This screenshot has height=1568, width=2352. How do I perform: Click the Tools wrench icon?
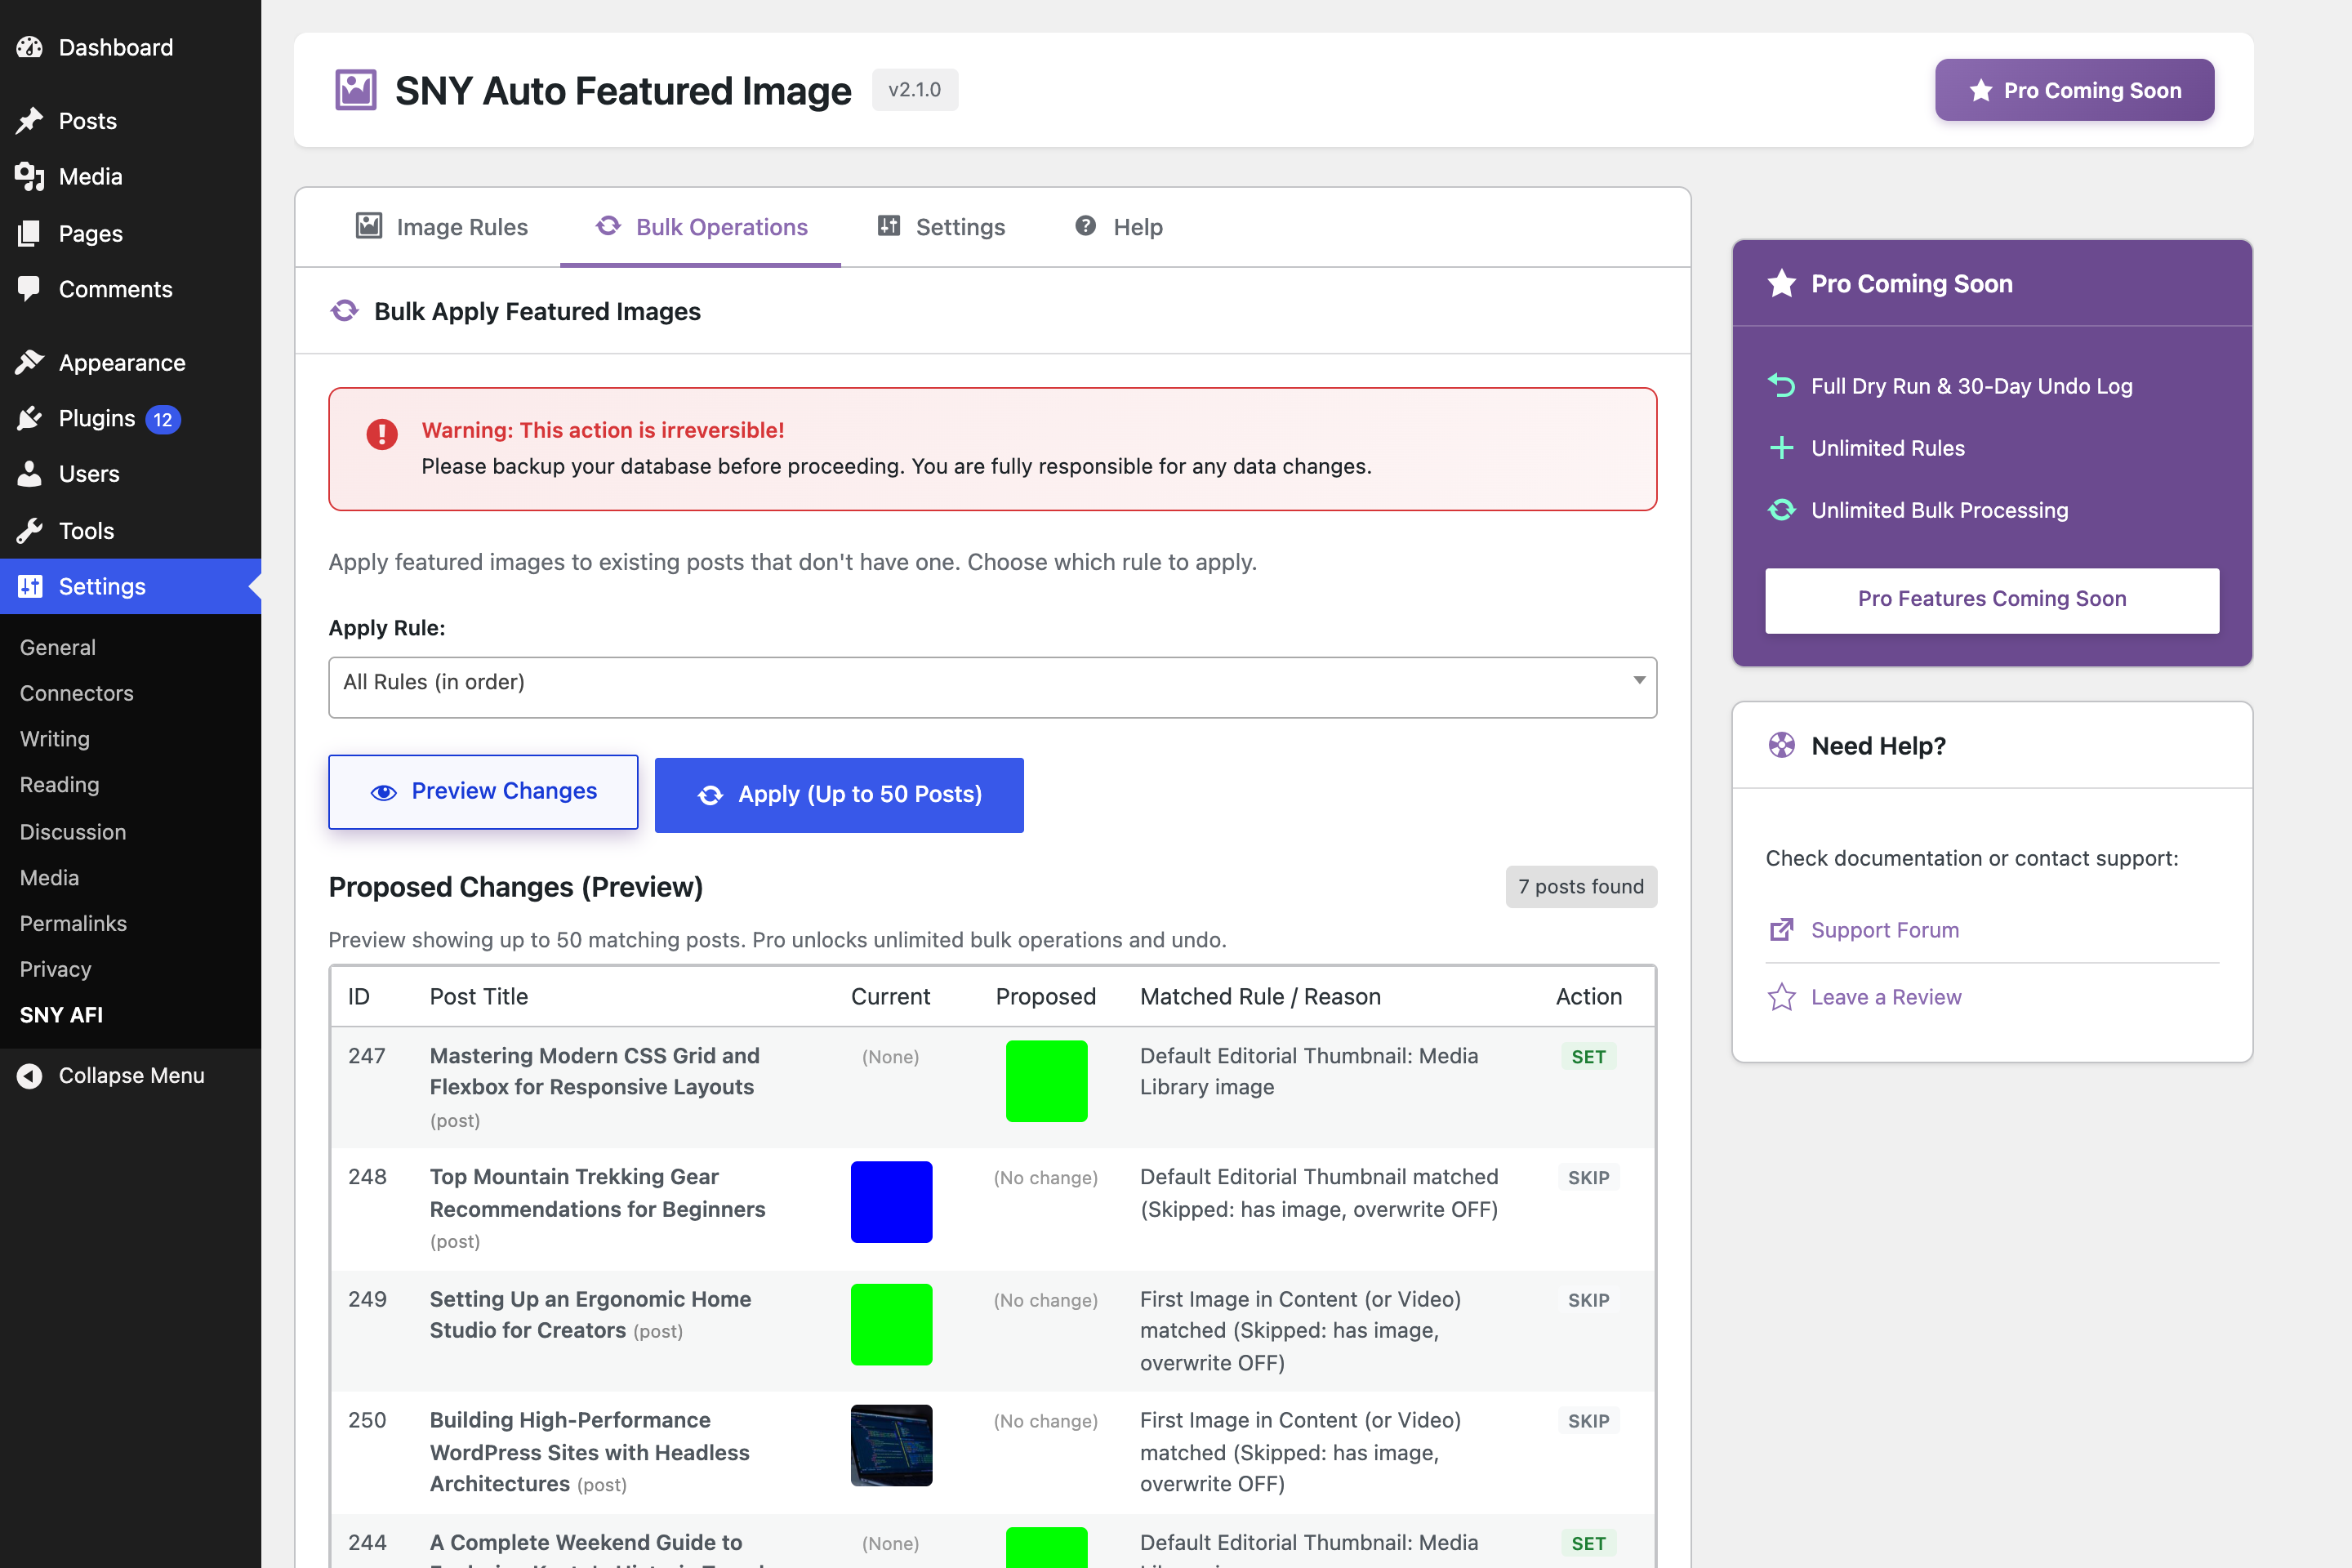30,530
